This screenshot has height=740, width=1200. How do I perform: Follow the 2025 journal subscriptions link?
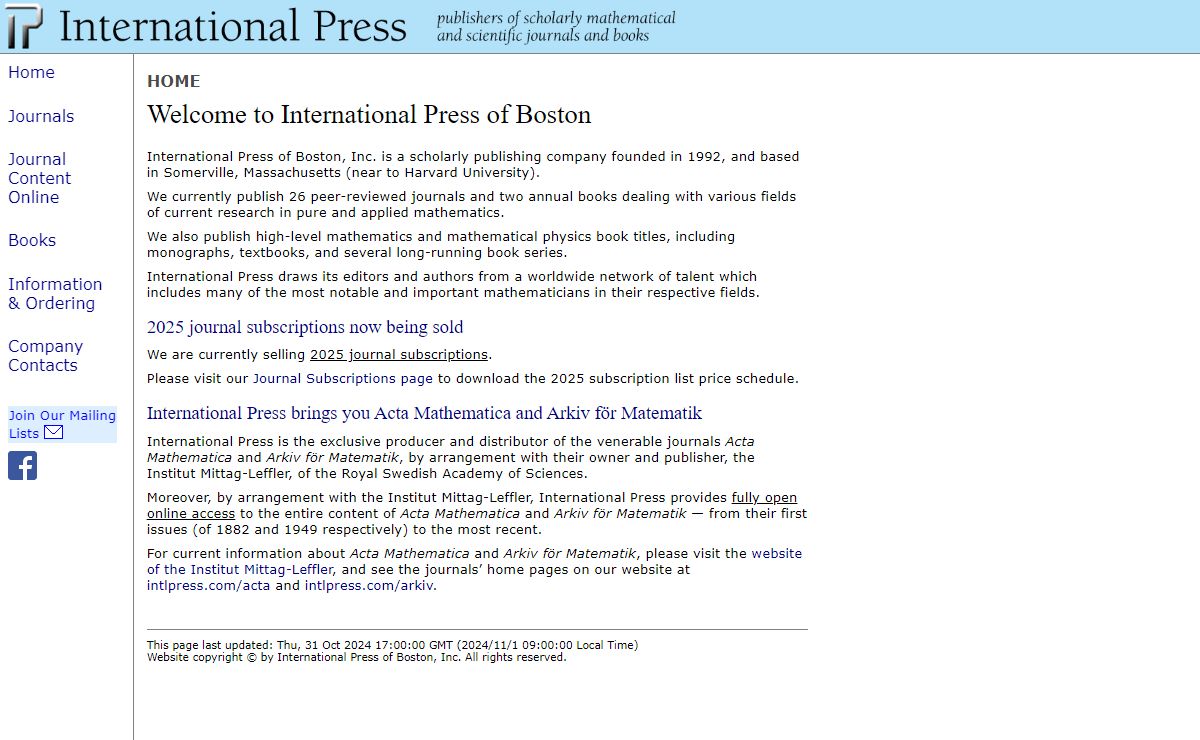pyautogui.click(x=399, y=355)
